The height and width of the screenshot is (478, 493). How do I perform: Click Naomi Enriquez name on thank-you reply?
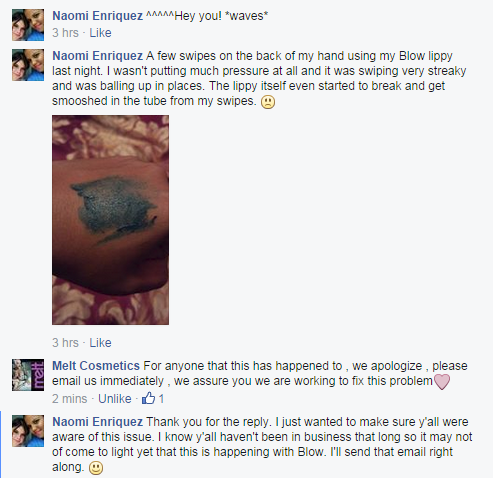coord(98,422)
